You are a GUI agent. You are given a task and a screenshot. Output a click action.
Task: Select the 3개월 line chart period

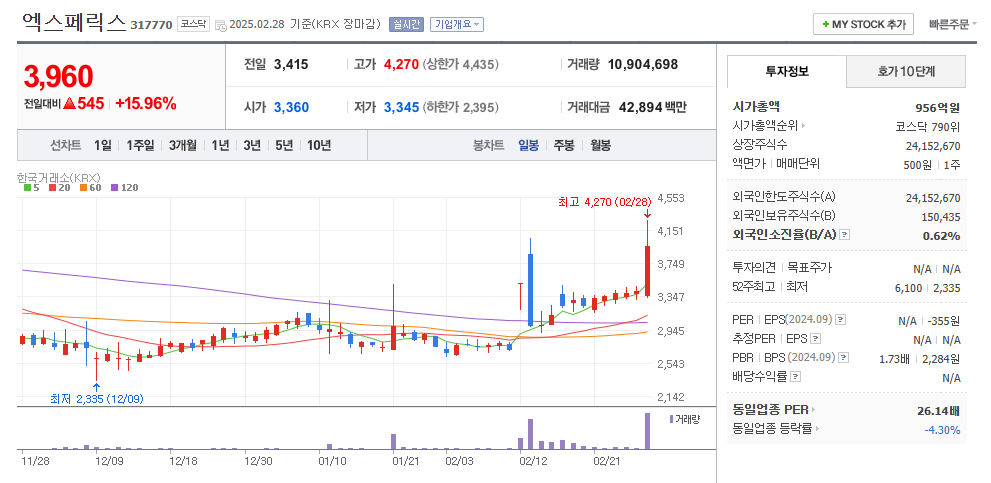182,145
